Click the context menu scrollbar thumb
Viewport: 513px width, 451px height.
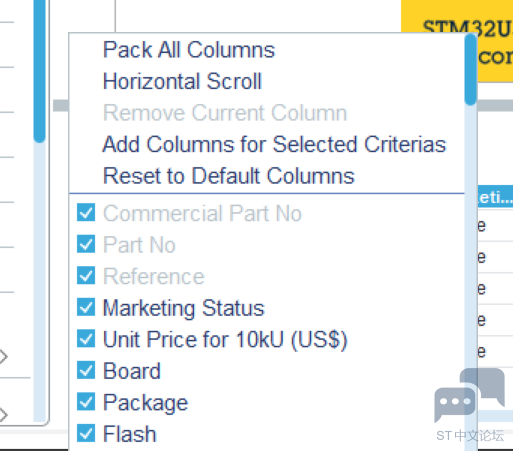(471, 69)
